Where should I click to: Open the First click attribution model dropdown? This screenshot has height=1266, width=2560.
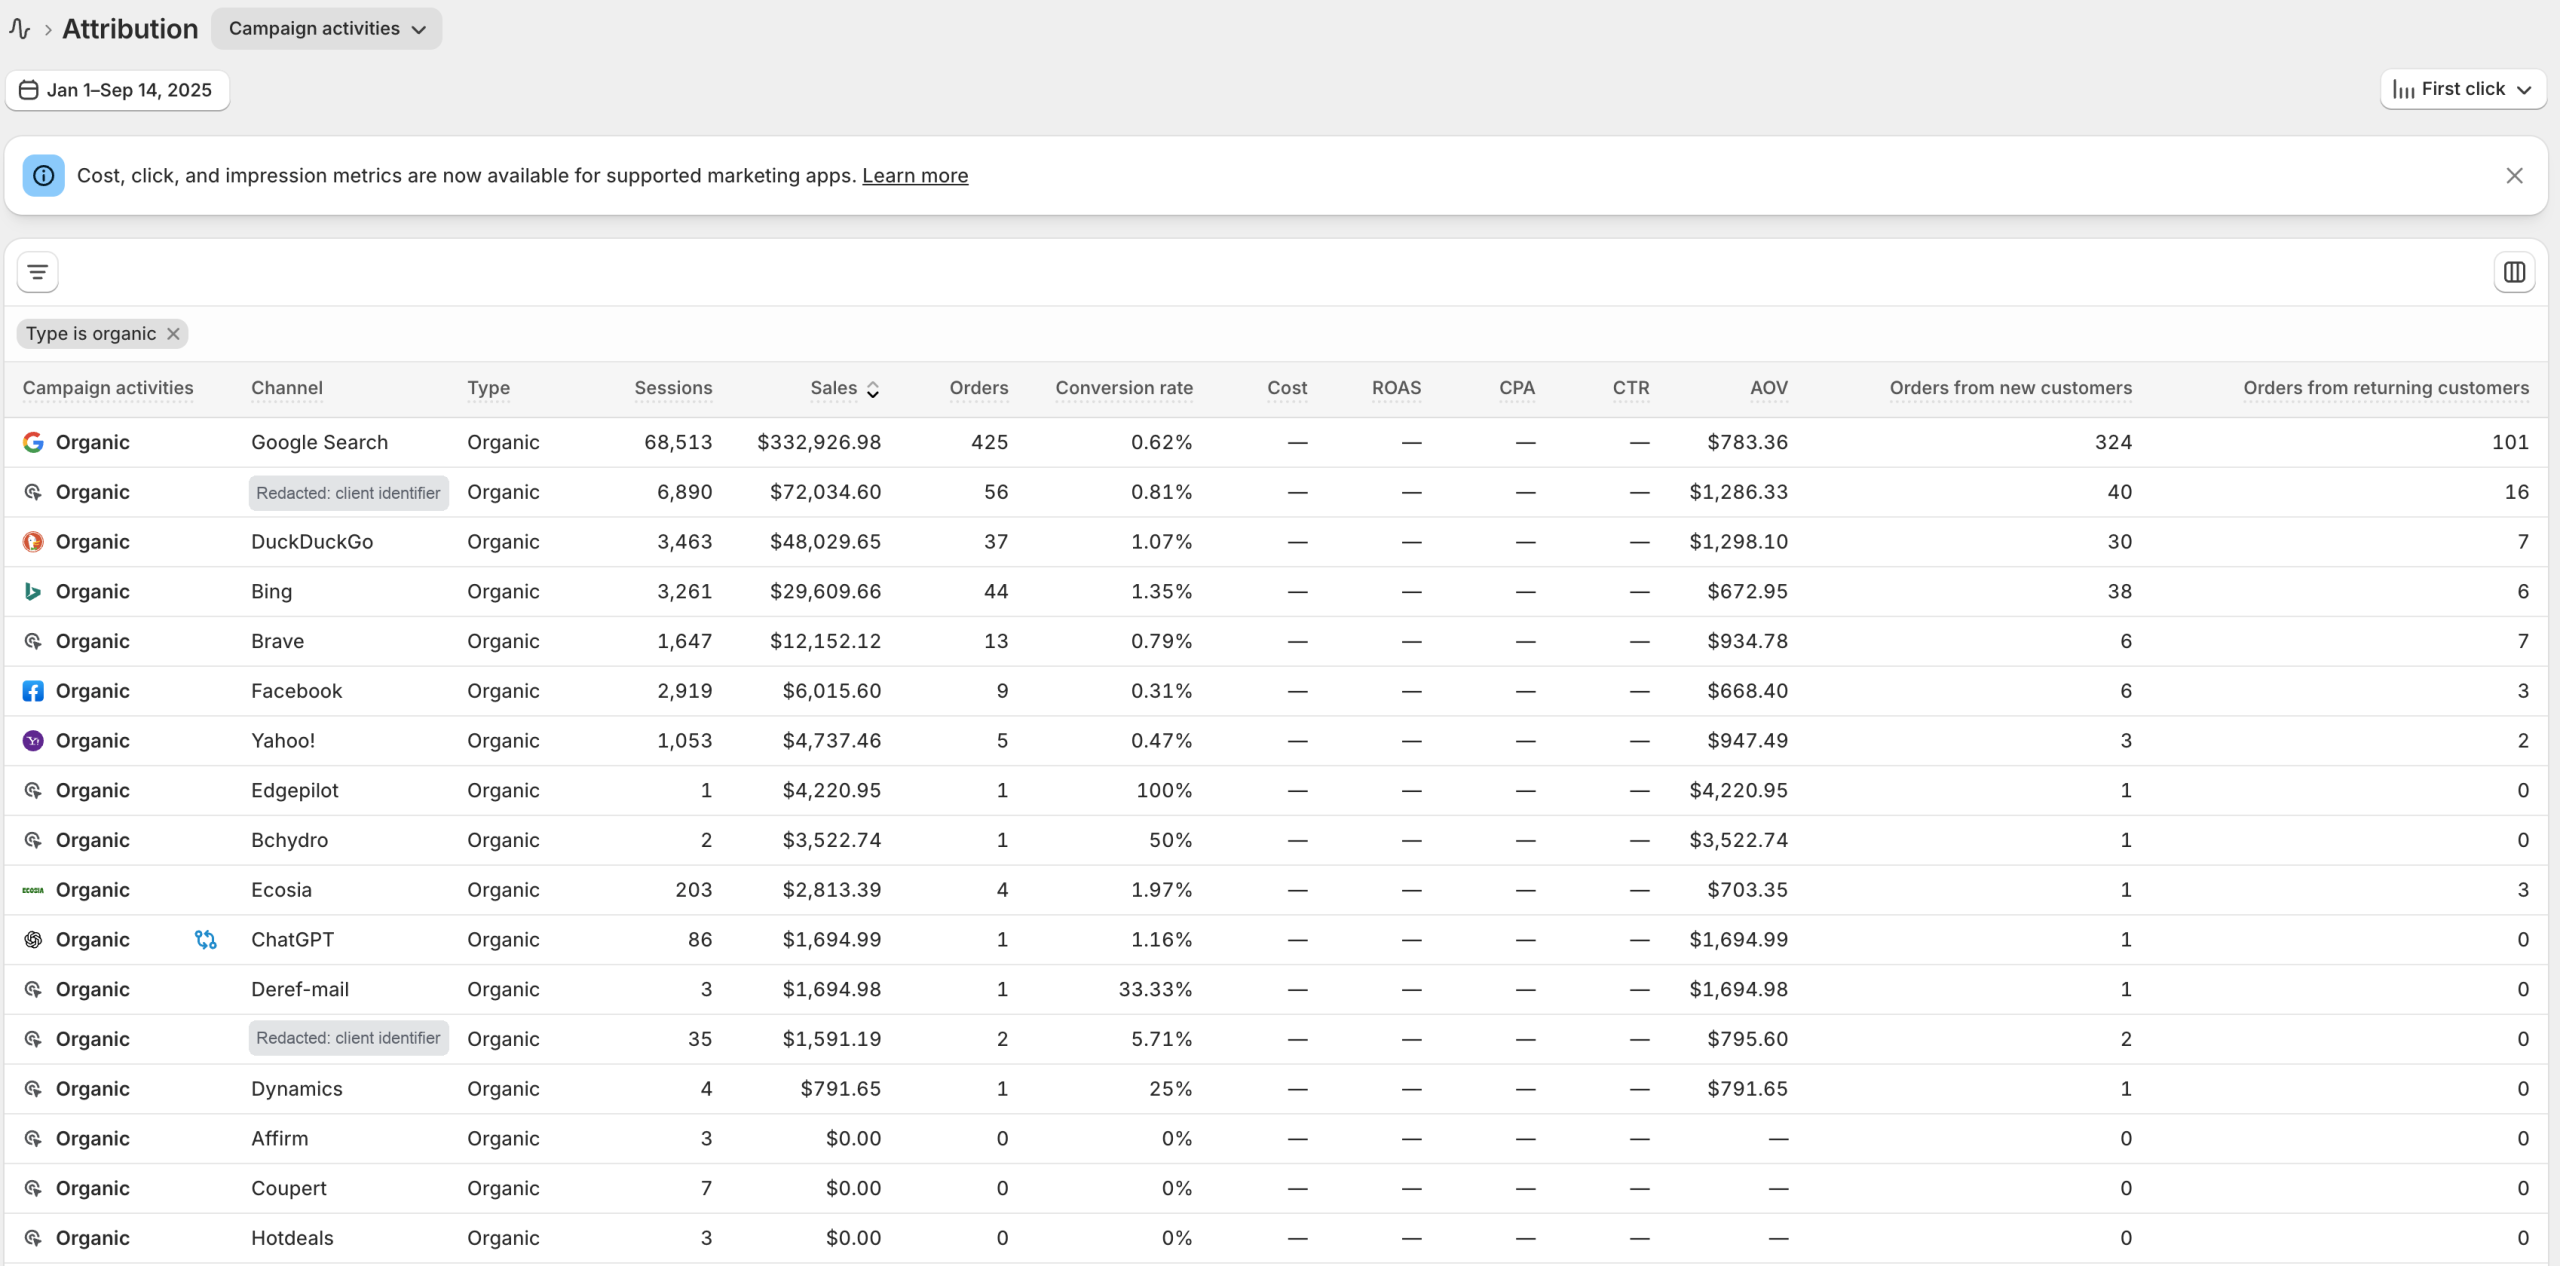2462,89
